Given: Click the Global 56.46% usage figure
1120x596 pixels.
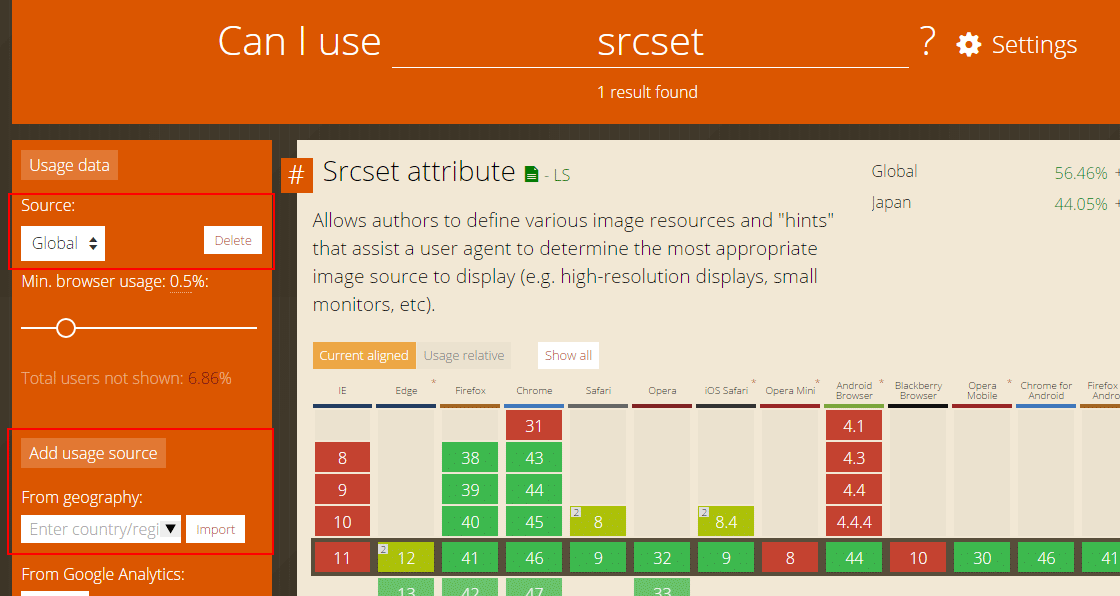Looking at the screenshot, I should tap(1081, 173).
